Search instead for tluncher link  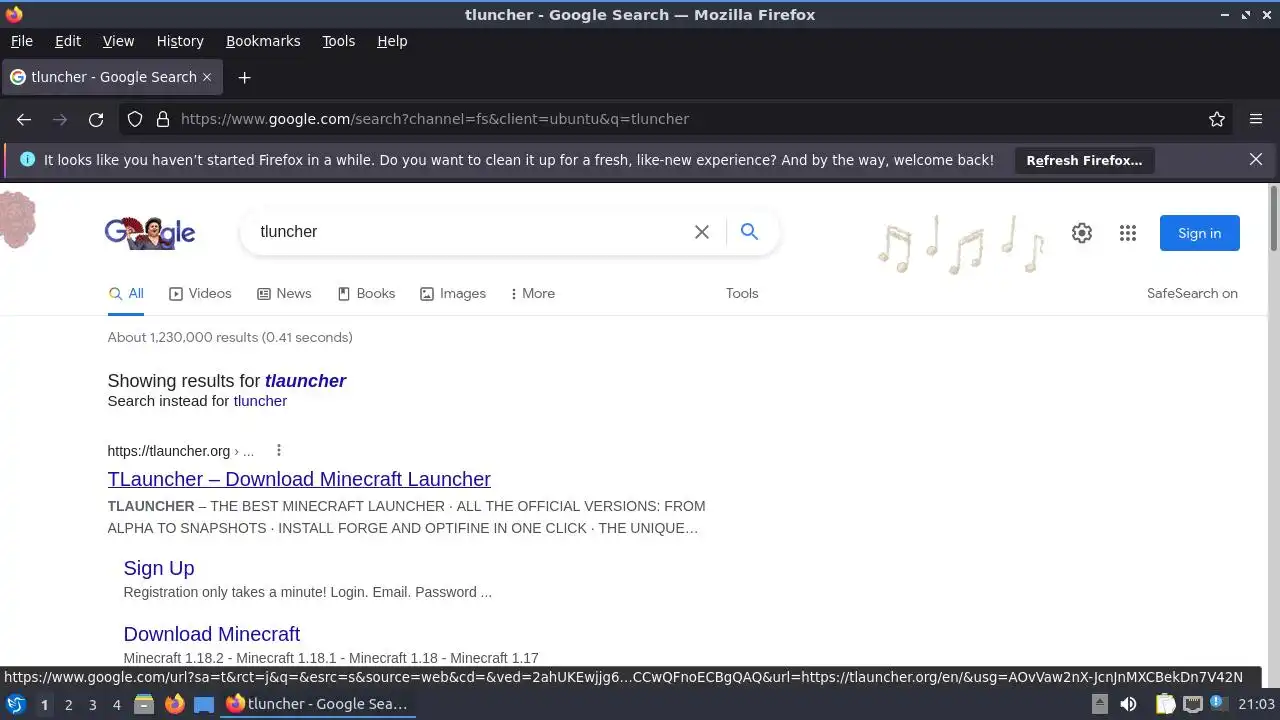tap(260, 401)
